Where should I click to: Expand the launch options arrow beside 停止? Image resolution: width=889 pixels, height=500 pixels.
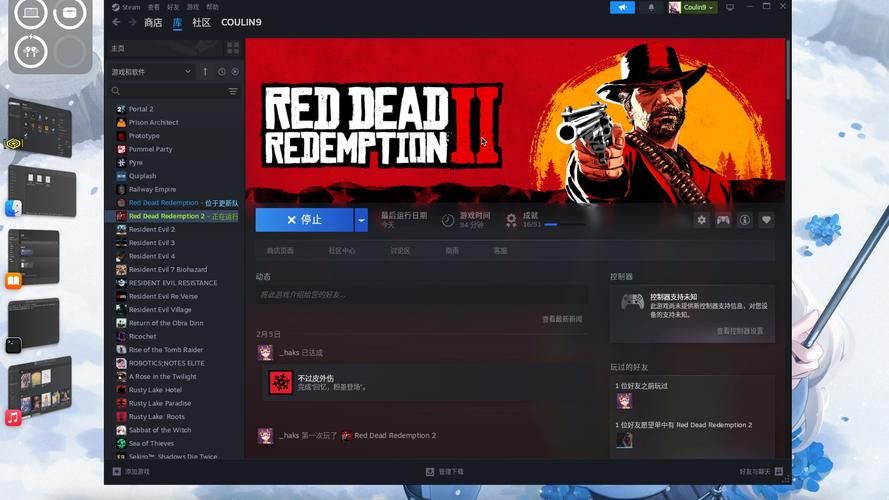[x=361, y=220]
